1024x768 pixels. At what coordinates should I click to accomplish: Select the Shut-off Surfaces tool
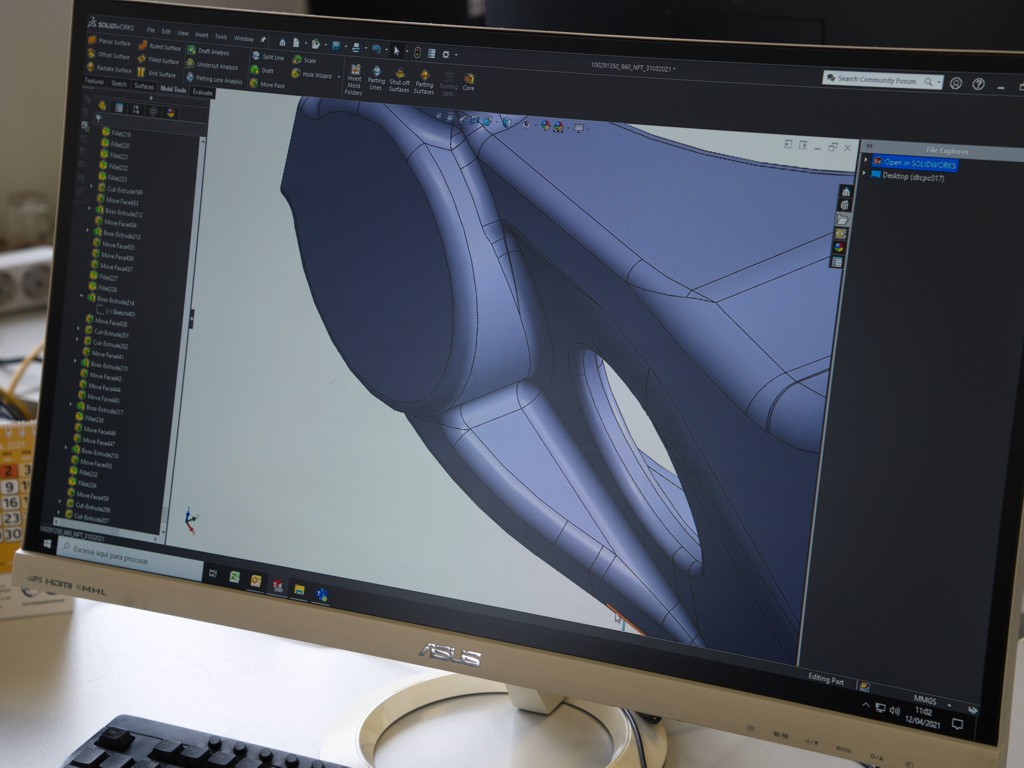point(399,79)
